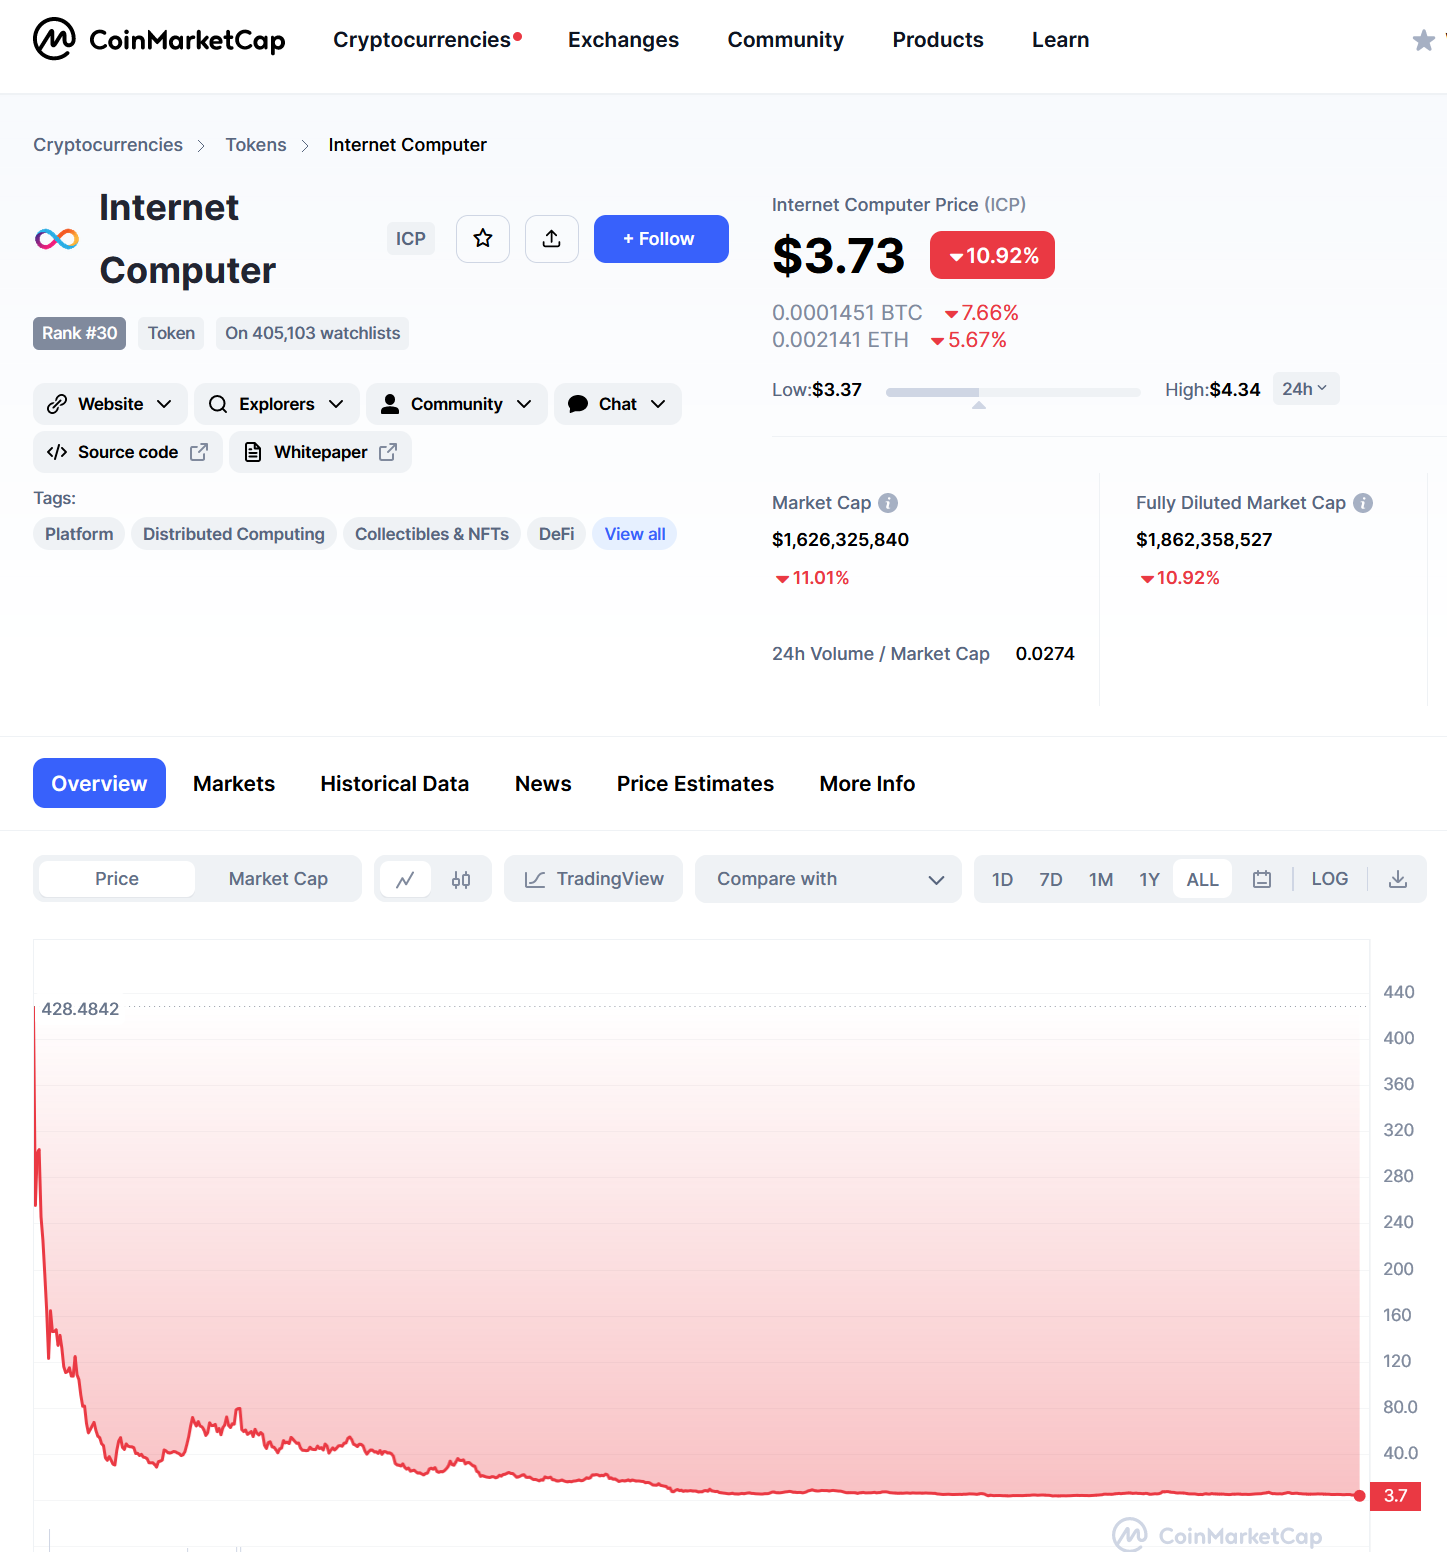The width and height of the screenshot is (1447, 1552).
Task: Open TradingView chart mode
Action: [593, 879]
